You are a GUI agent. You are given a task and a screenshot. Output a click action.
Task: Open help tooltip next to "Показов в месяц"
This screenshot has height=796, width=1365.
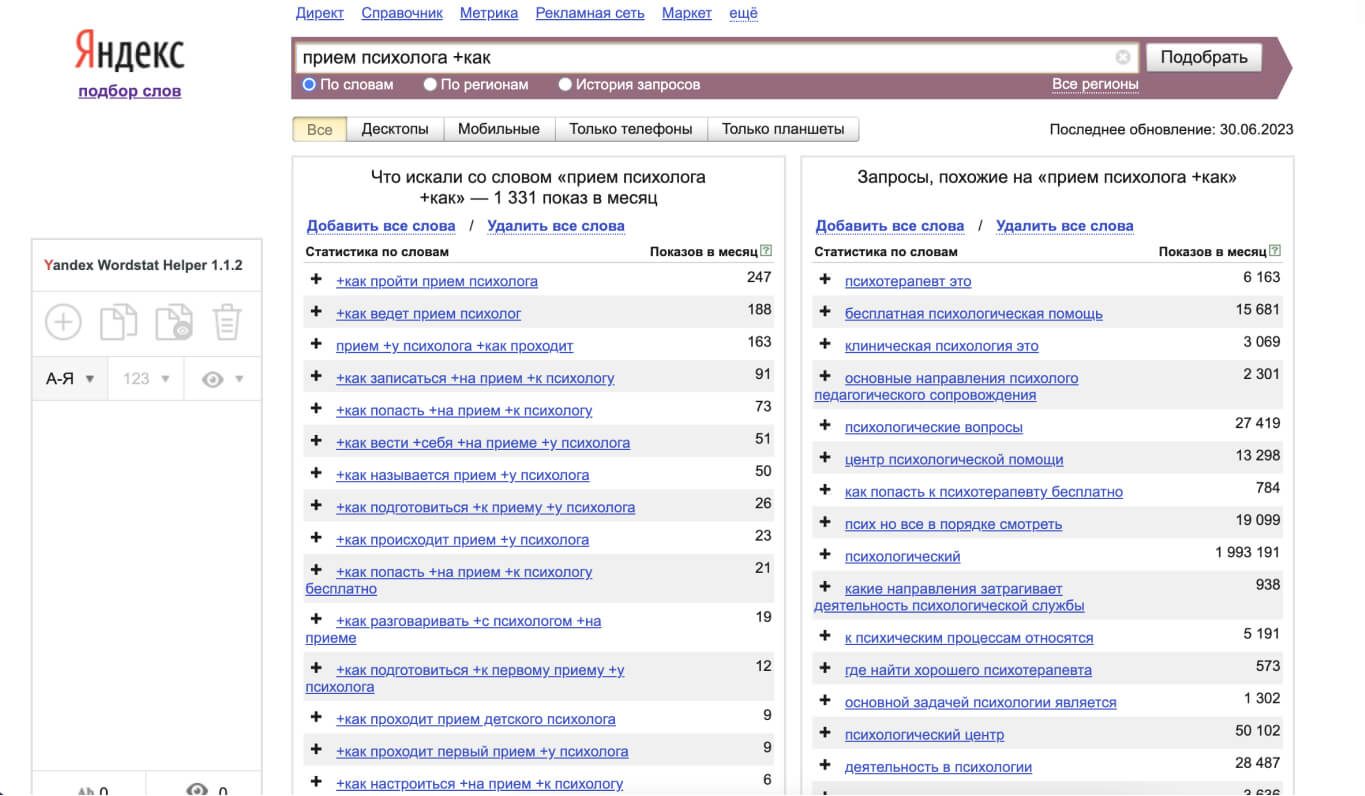(766, 251)
